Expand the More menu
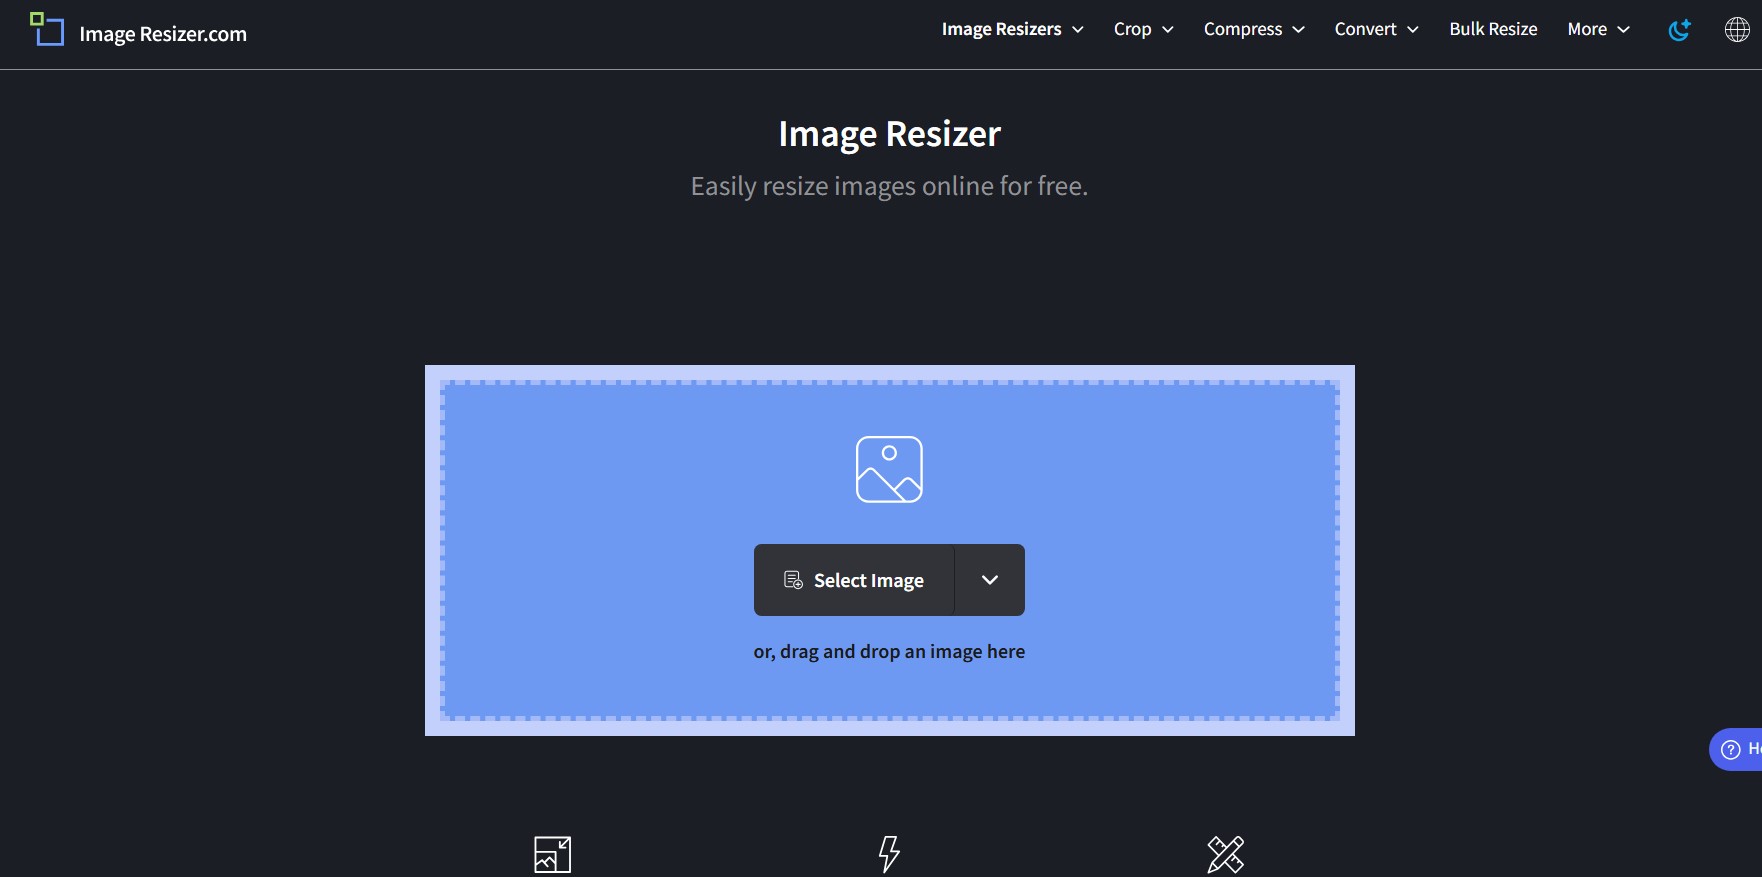Screen dimensions: 1762x877 (1598, 30)
